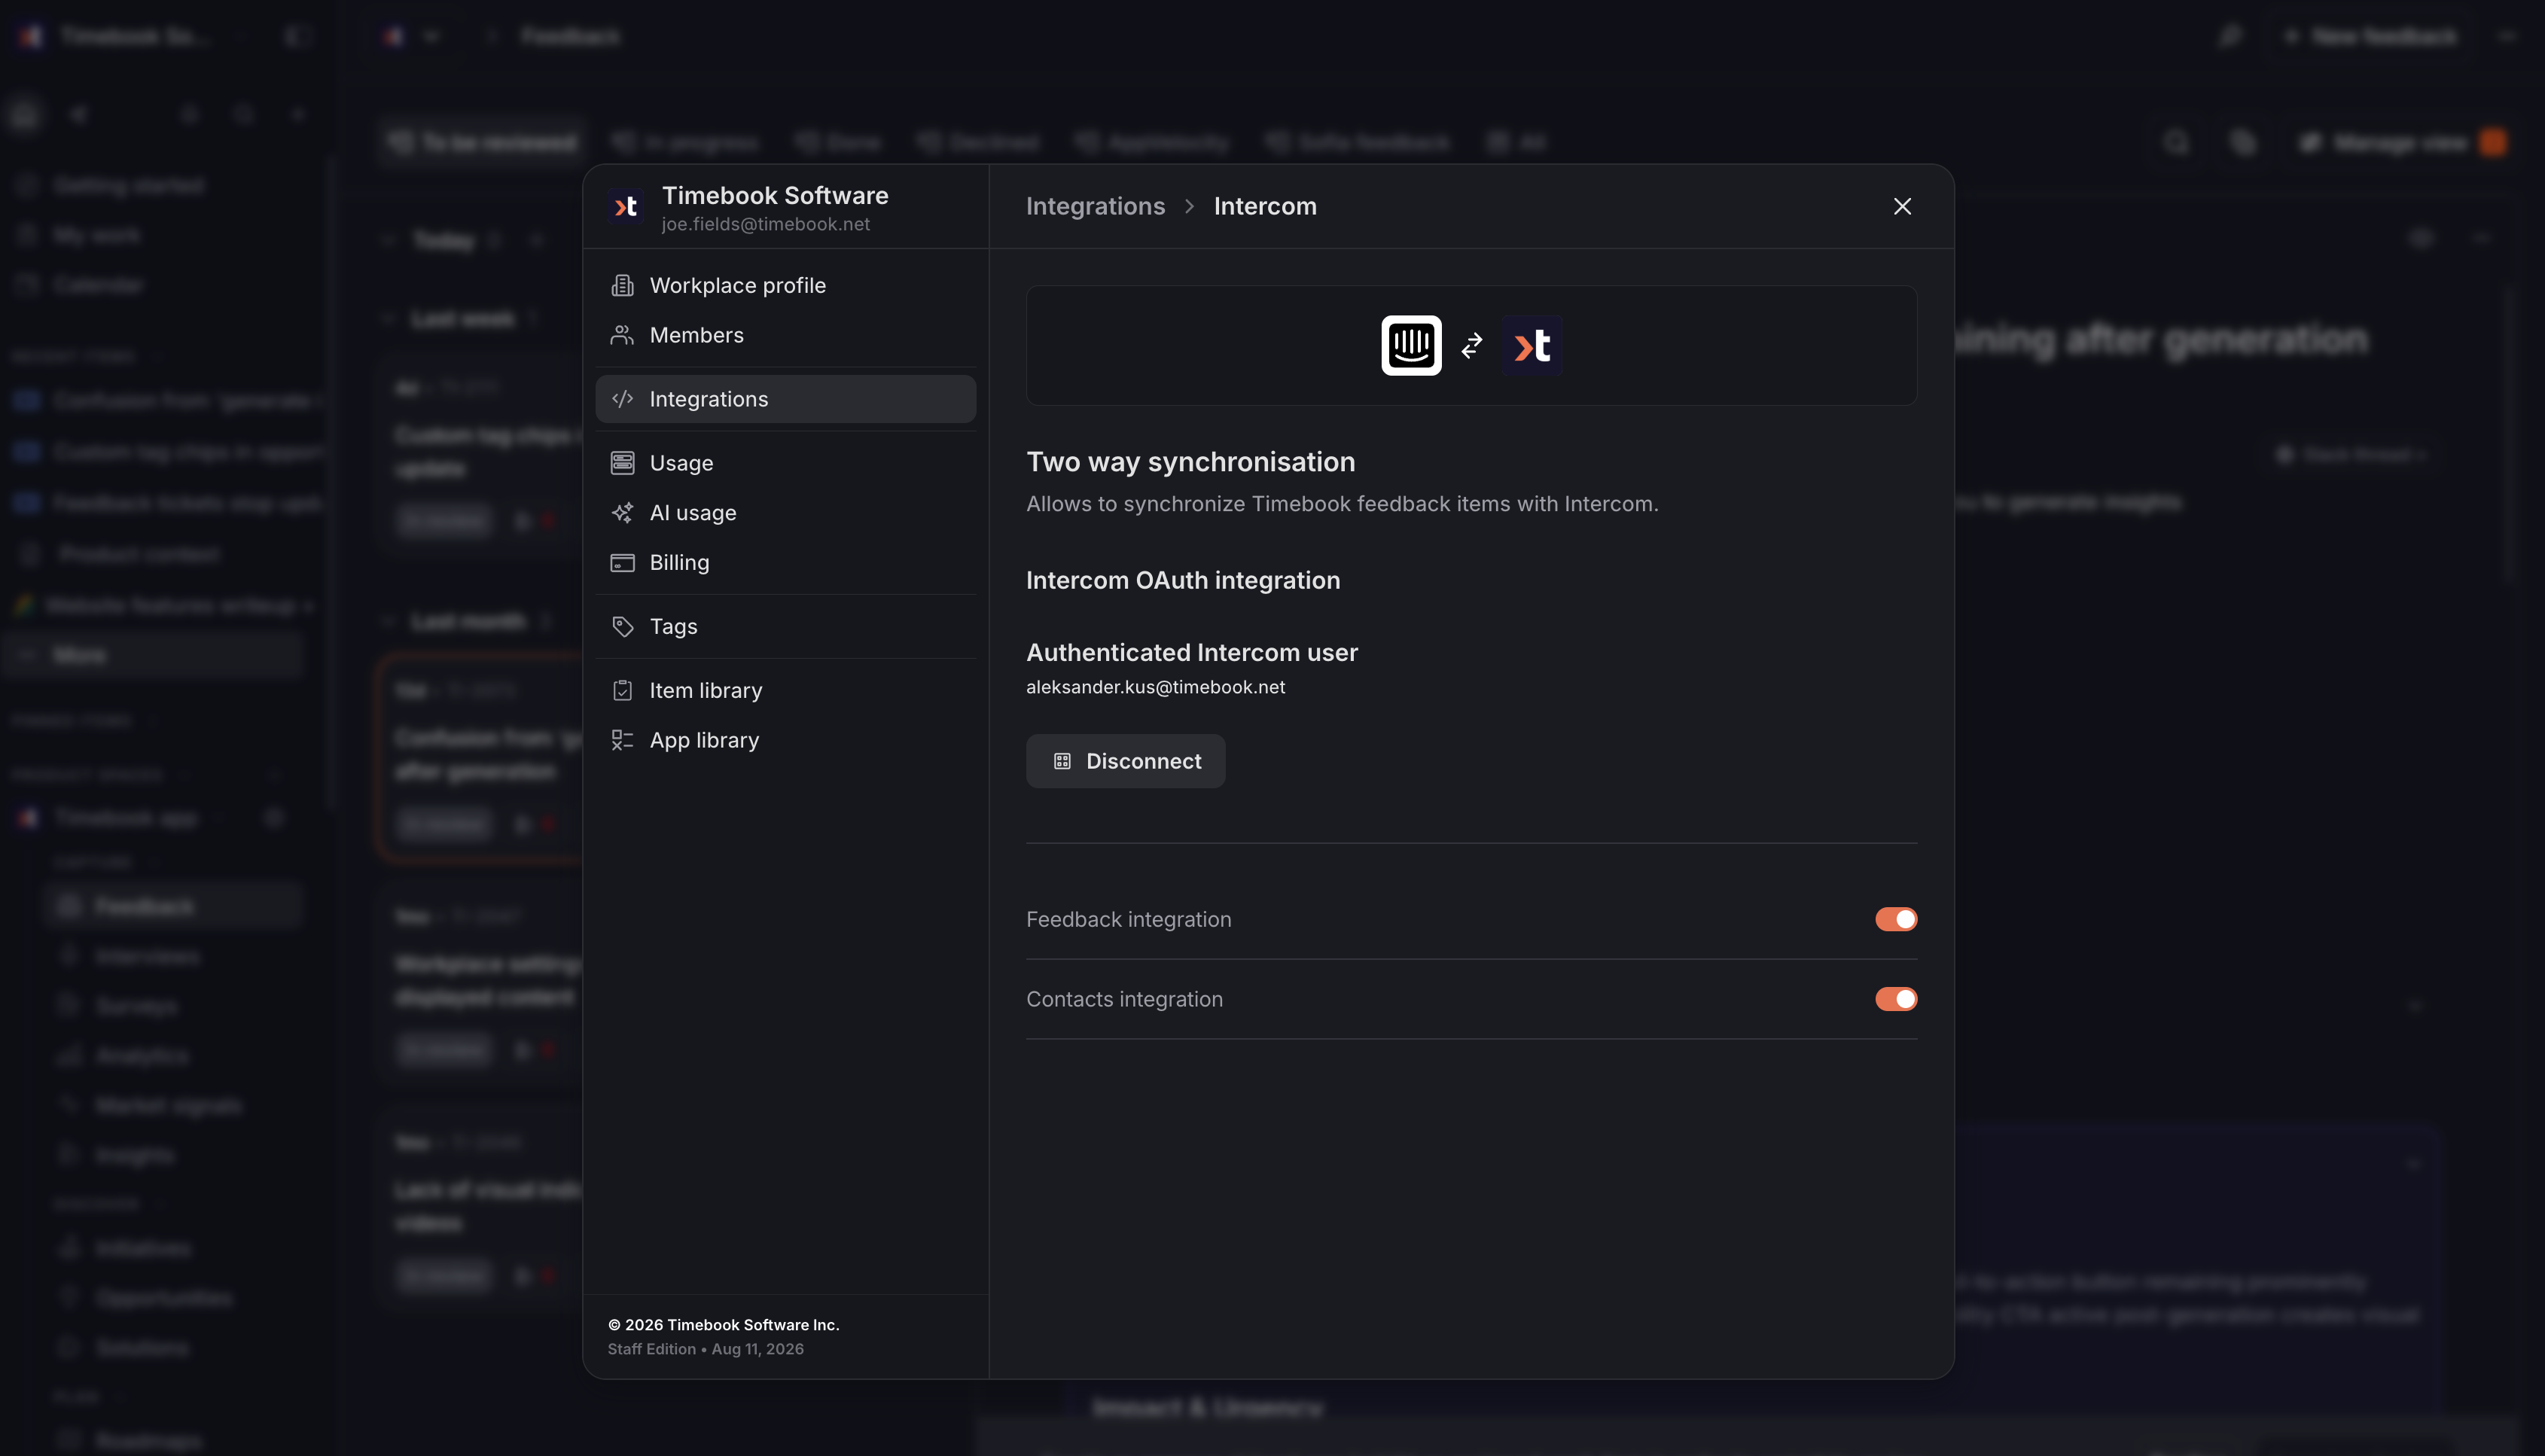Open Item library
Viewport: 2545px width, 1456px height.
[x=785, y=690]
